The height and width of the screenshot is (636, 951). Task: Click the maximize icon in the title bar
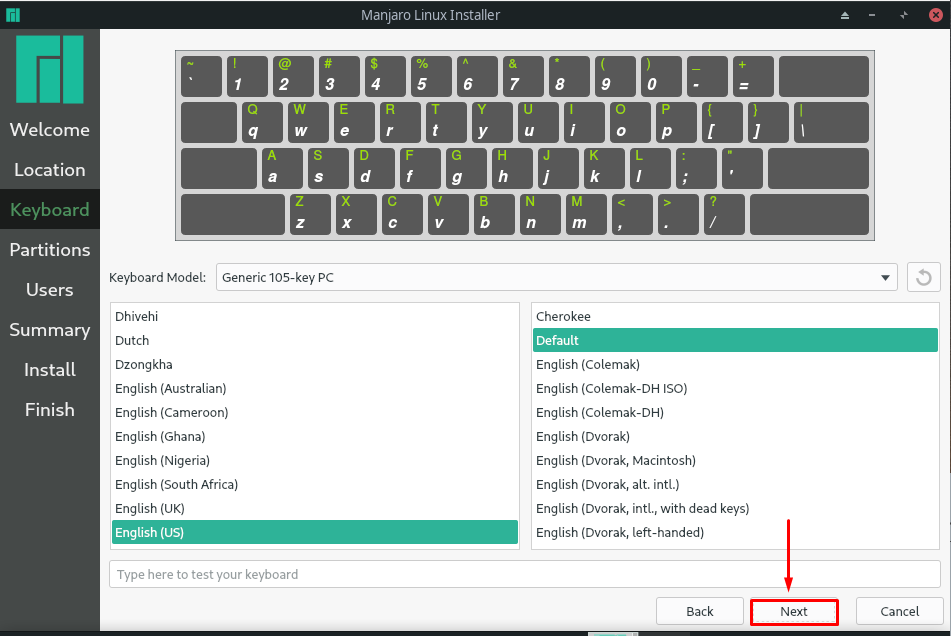904,15
